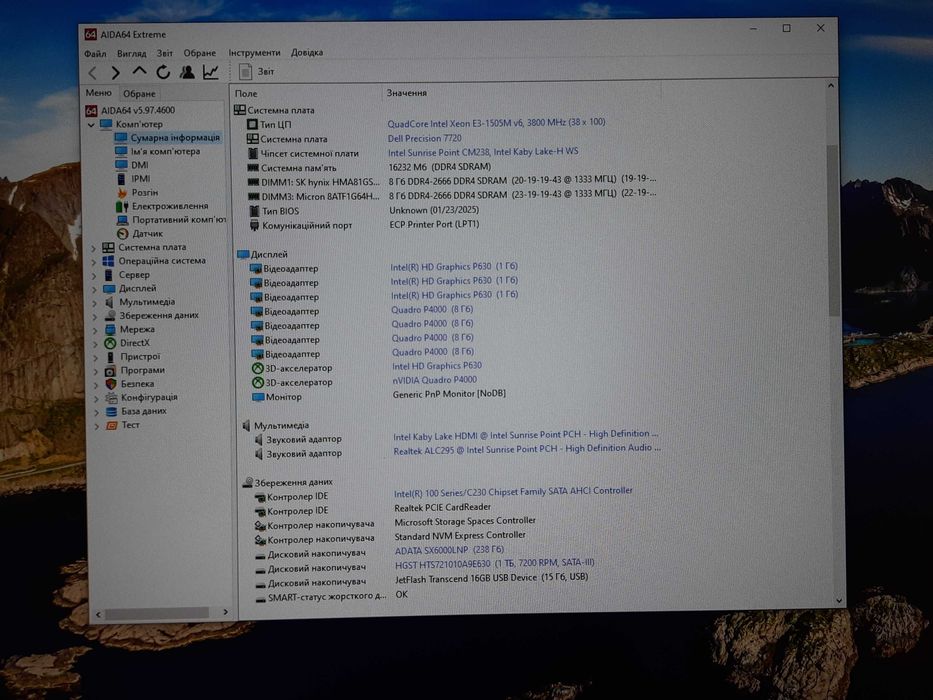The width and height of the screenshot is (933, 700).
Task: Collapse the Комп'ютер tree node
Action: coord(91,125)
